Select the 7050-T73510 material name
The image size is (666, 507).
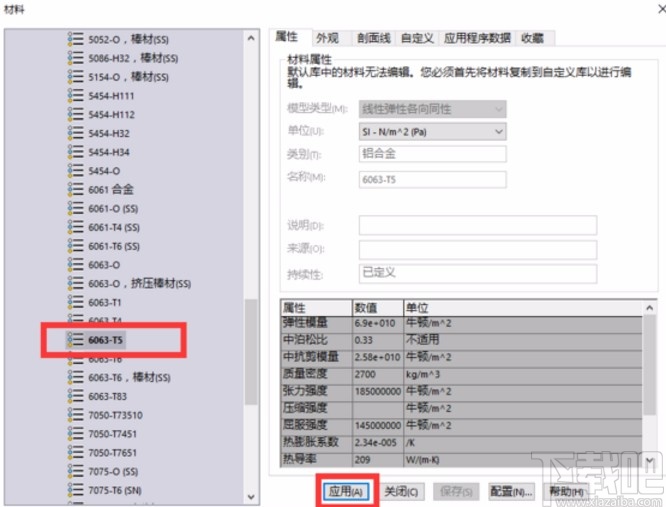116,415
